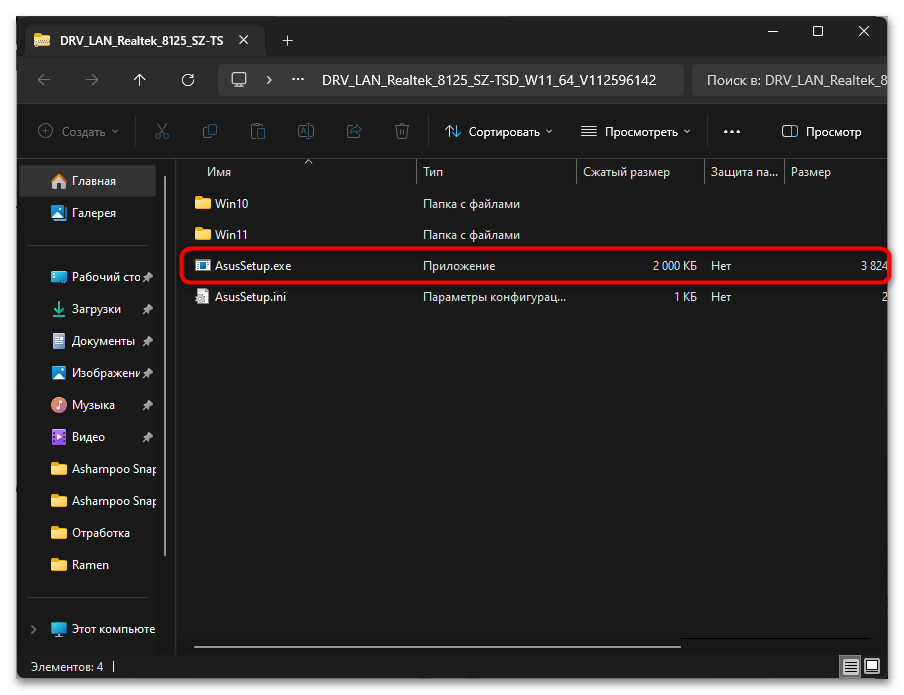Viewport: 904px width, 695px height.
Task: Open Галерея in navigation pane
Action: (x=88, y=213)
